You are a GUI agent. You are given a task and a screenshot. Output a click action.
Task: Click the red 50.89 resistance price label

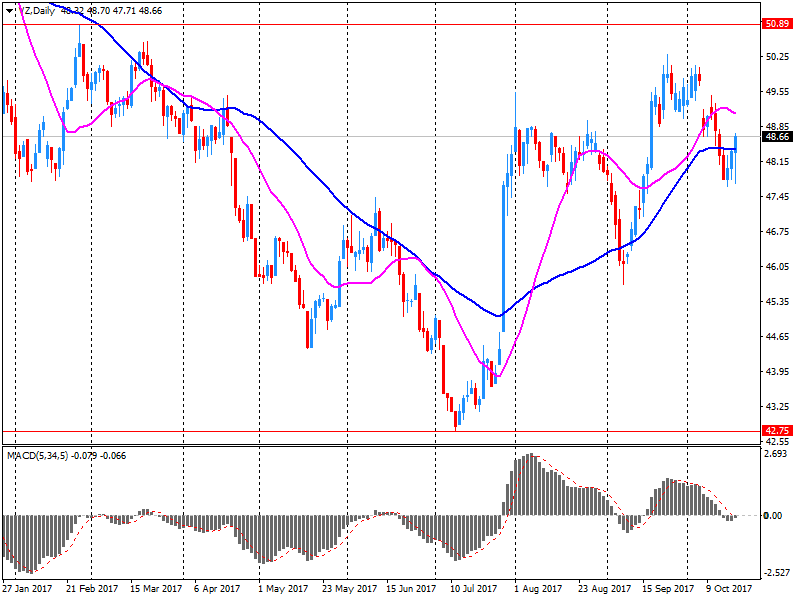778,24
